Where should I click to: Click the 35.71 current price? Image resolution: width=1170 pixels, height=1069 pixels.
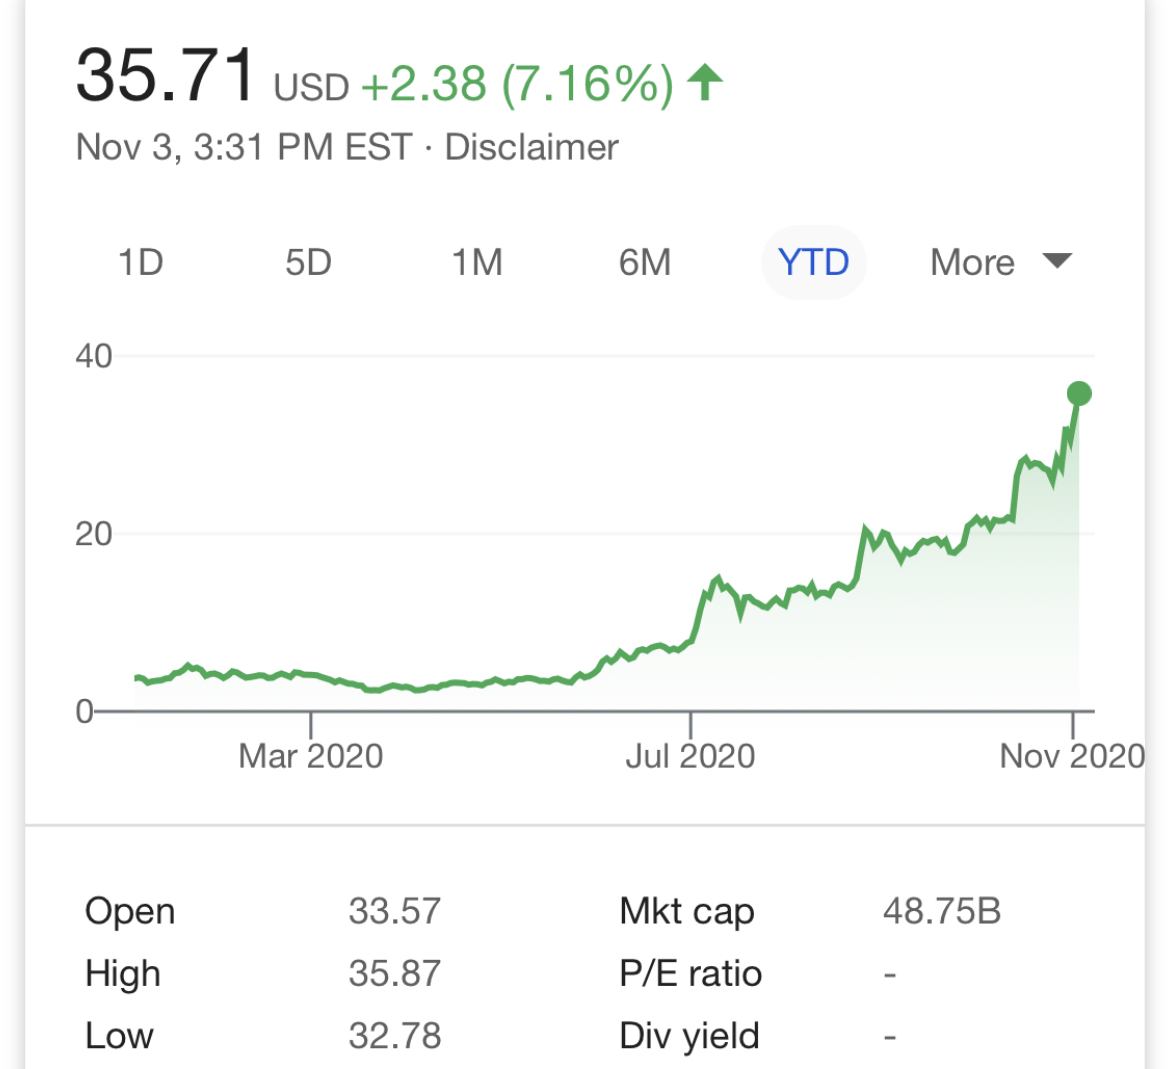coord(165,76)
